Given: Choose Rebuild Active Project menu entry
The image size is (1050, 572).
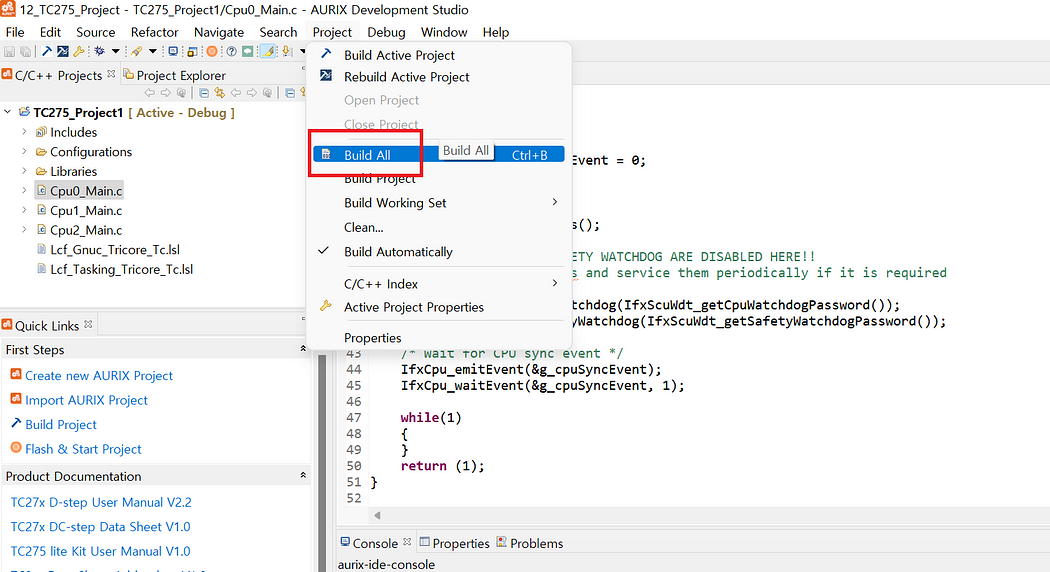Looking at the screenshot, I should click(439, 77).
